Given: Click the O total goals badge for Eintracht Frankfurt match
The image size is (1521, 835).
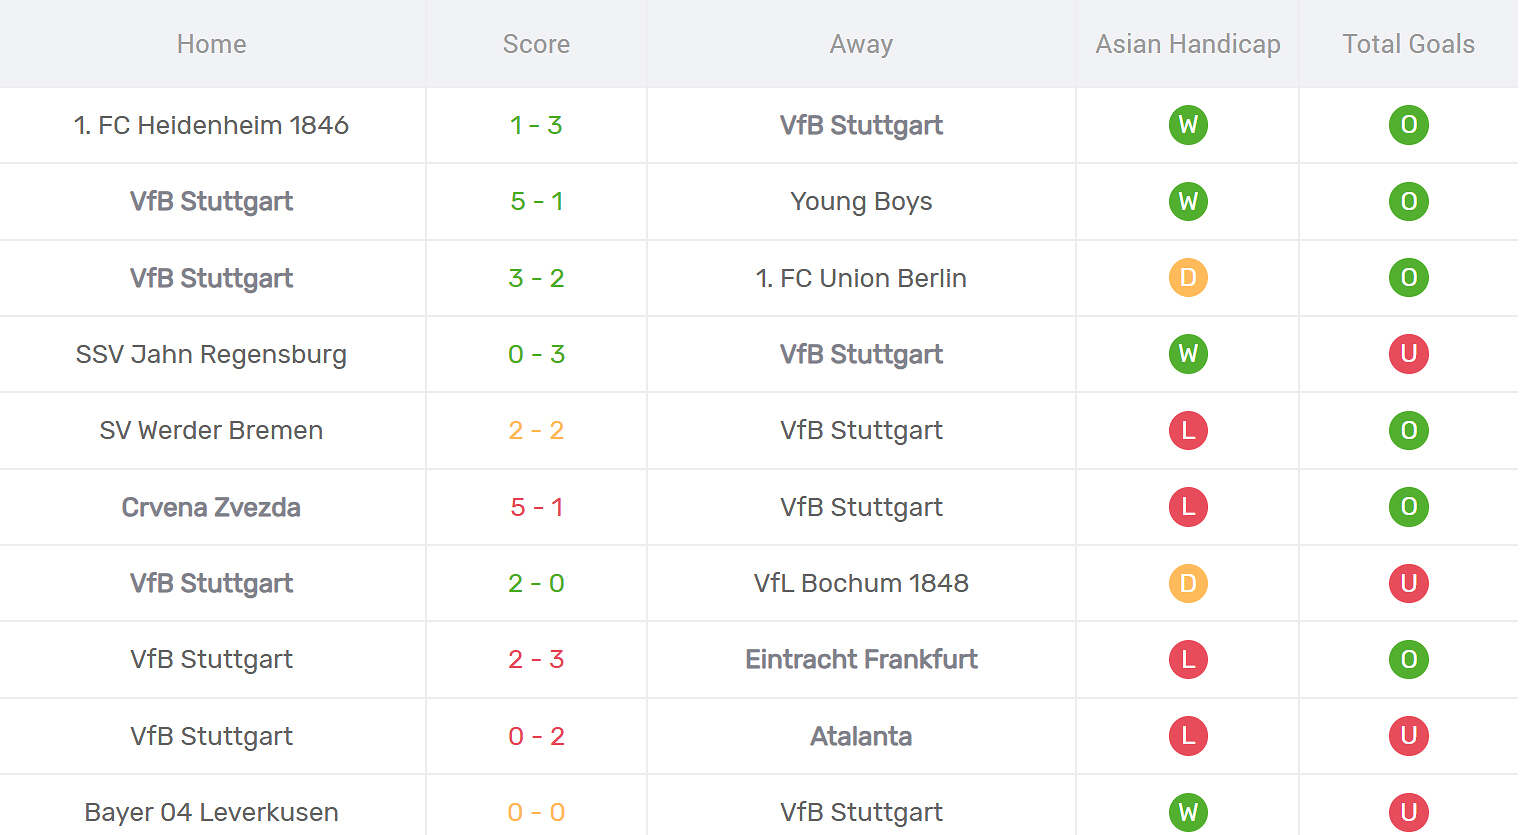Looking at the screenshot, I should (1408, 659).
